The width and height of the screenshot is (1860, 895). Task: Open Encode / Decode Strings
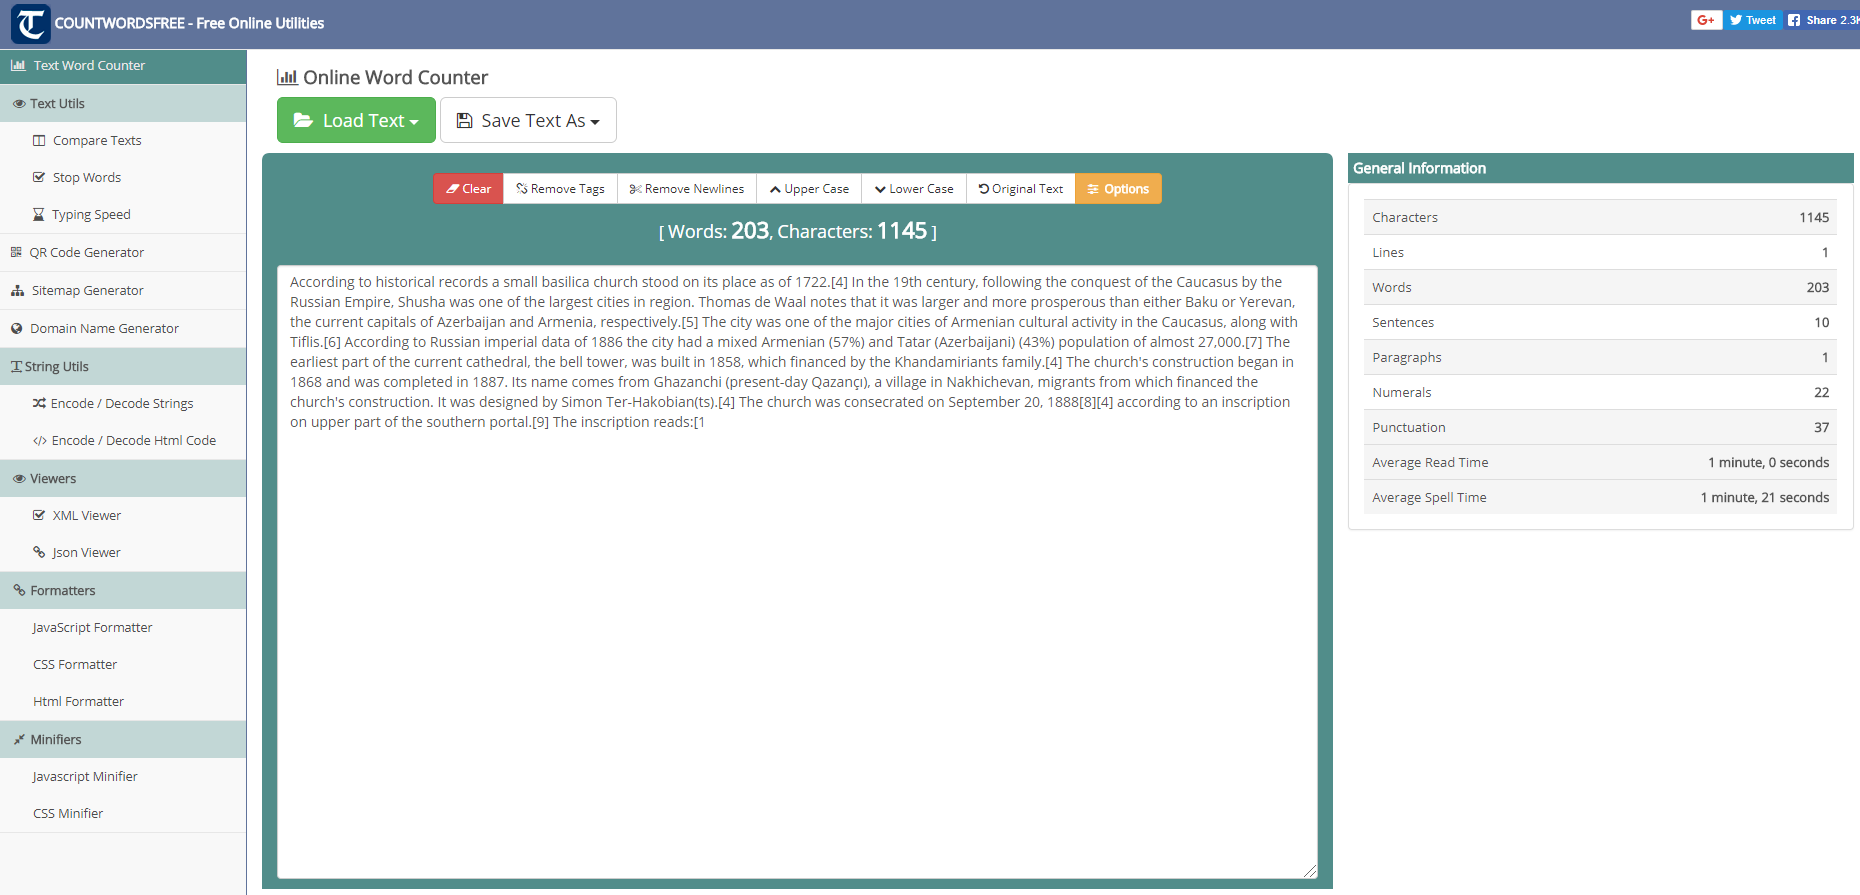(122, 404)
